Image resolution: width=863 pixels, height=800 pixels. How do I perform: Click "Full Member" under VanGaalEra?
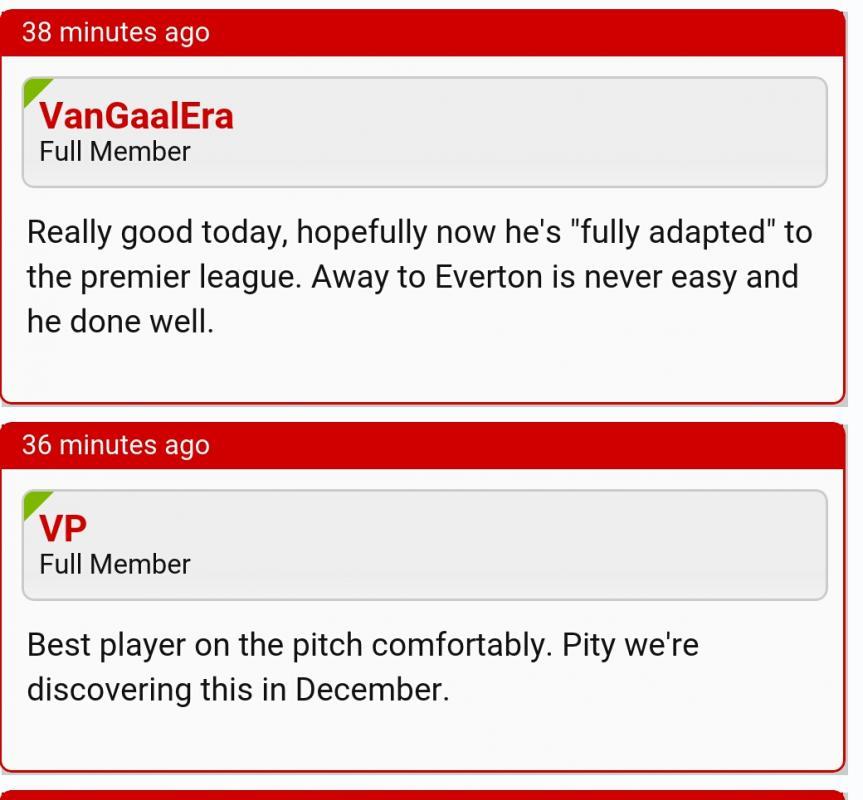click(x=114, y=152)
